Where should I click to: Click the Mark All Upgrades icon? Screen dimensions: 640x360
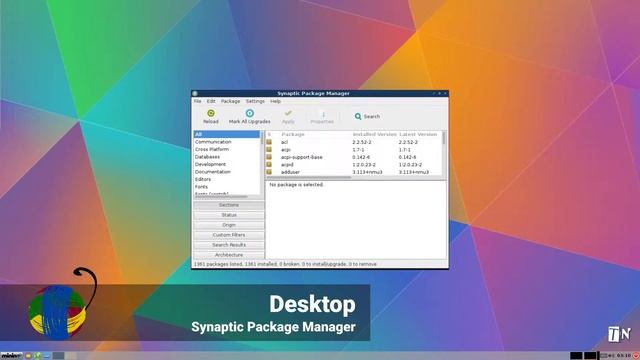point(249,113)
